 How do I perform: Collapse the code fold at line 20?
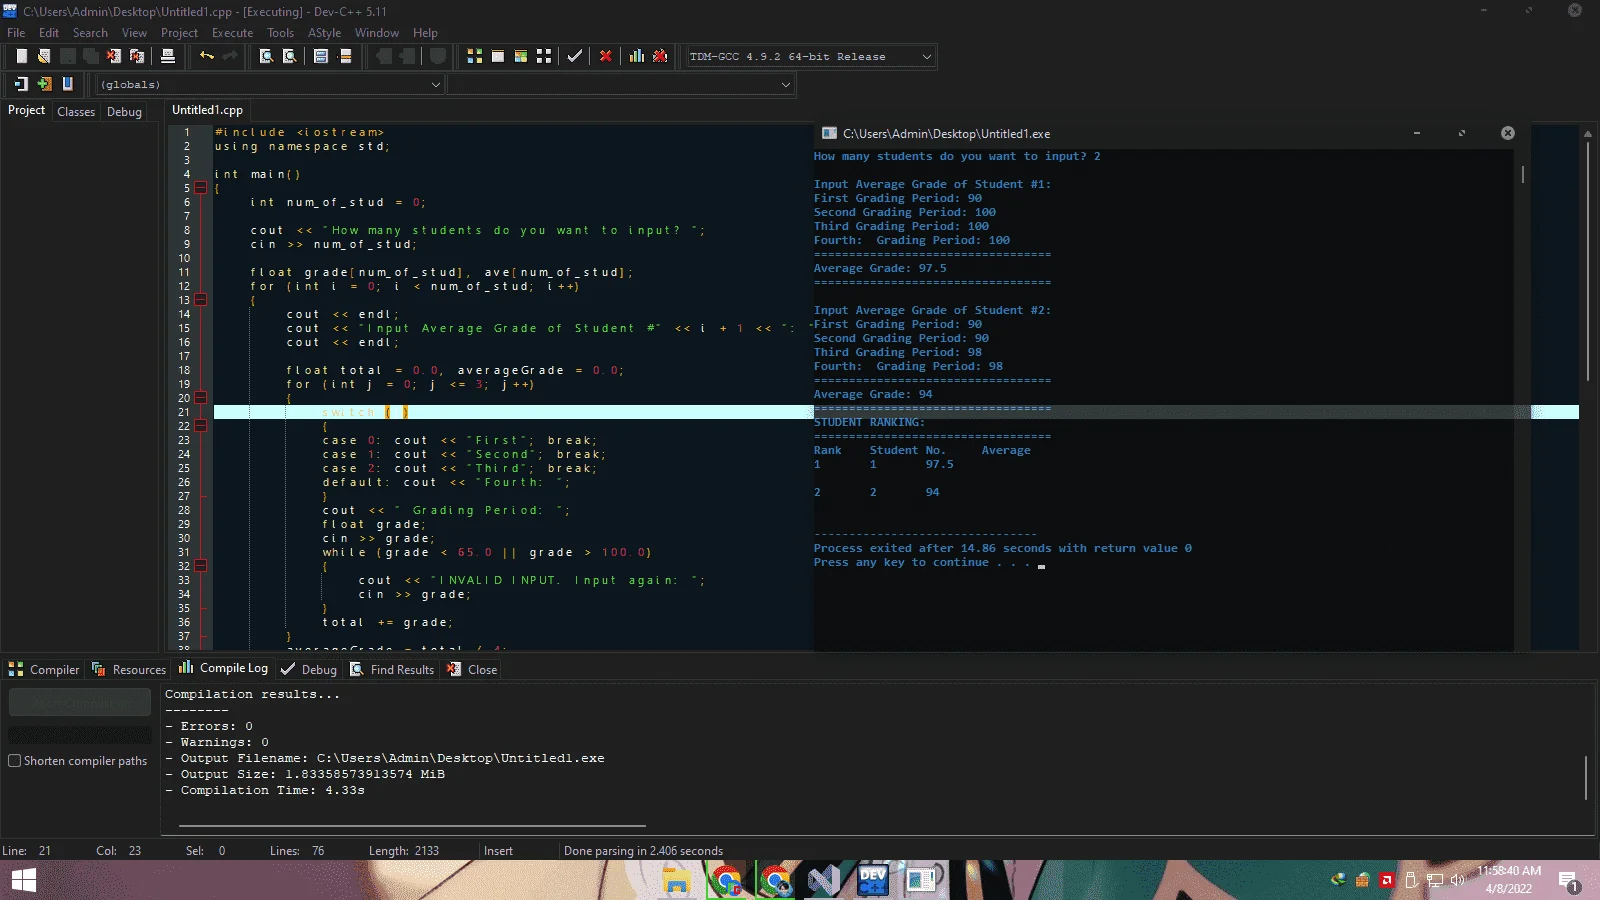click(200, 398)
